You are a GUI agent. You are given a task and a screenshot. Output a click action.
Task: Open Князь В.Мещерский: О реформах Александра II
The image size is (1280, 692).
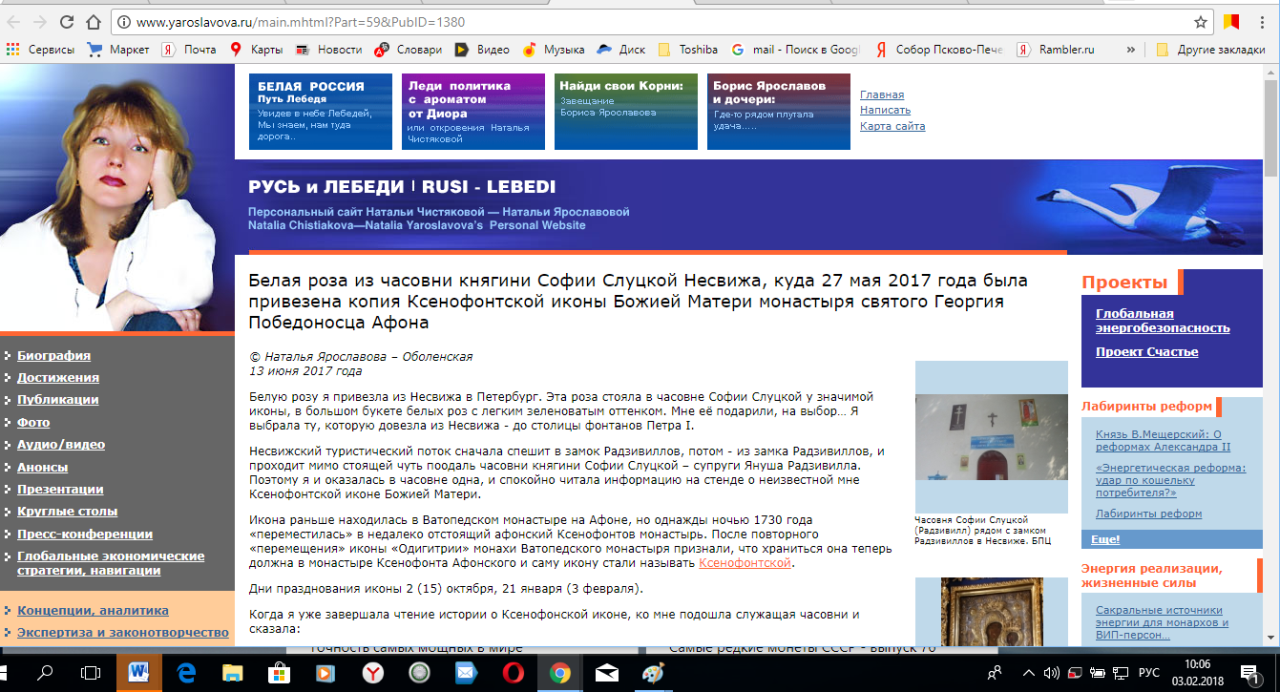tap(1163, 440)
